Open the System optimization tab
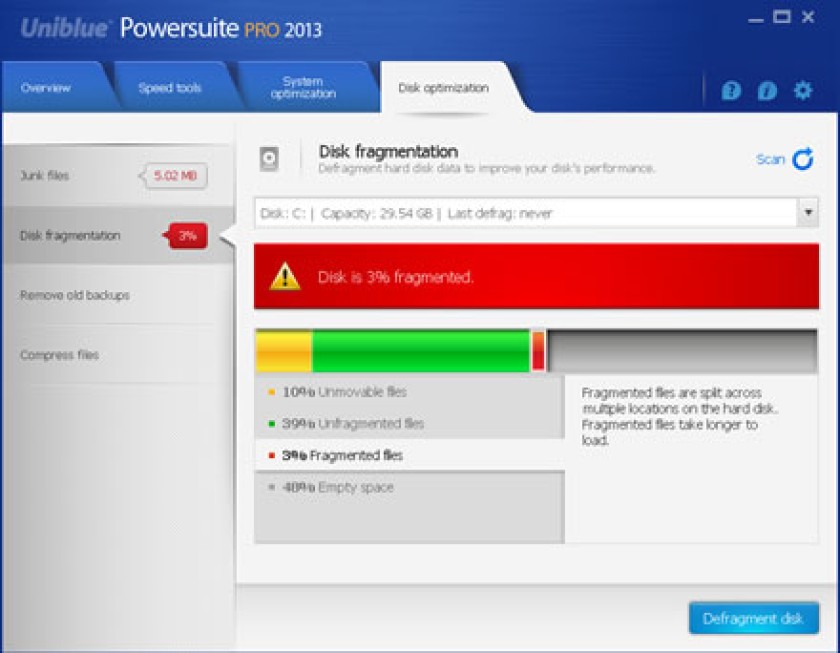The width and height of the screenshot is (840, 653). (x=303, y=87)
